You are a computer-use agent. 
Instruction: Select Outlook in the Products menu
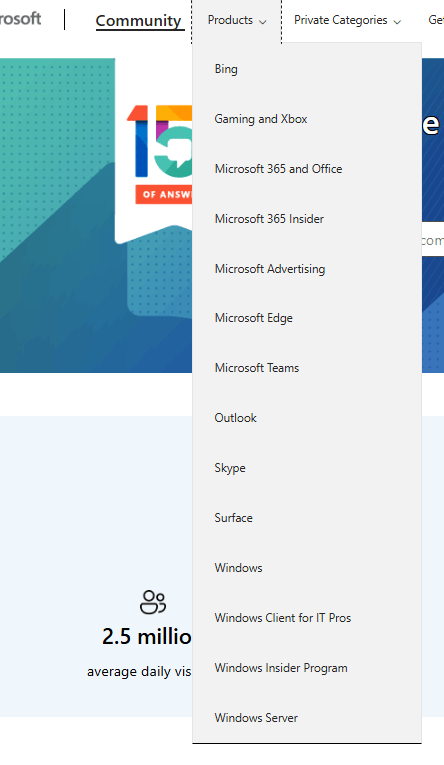[307, 418]
